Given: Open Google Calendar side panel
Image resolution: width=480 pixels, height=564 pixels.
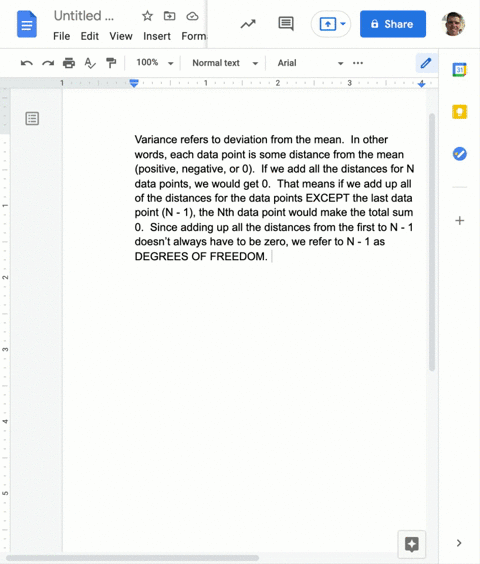Looking at the screenshot, I should (x=459, y=70).
